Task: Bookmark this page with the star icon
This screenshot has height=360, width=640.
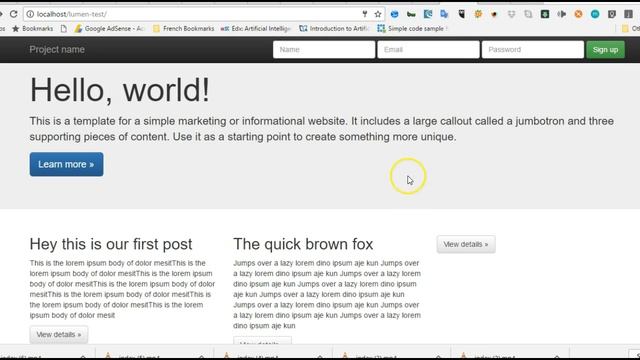Action: [x=378, y=14]
